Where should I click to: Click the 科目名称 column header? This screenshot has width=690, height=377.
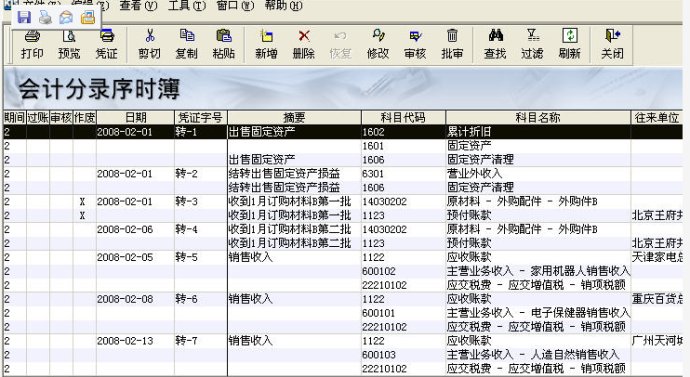[538, 117]
